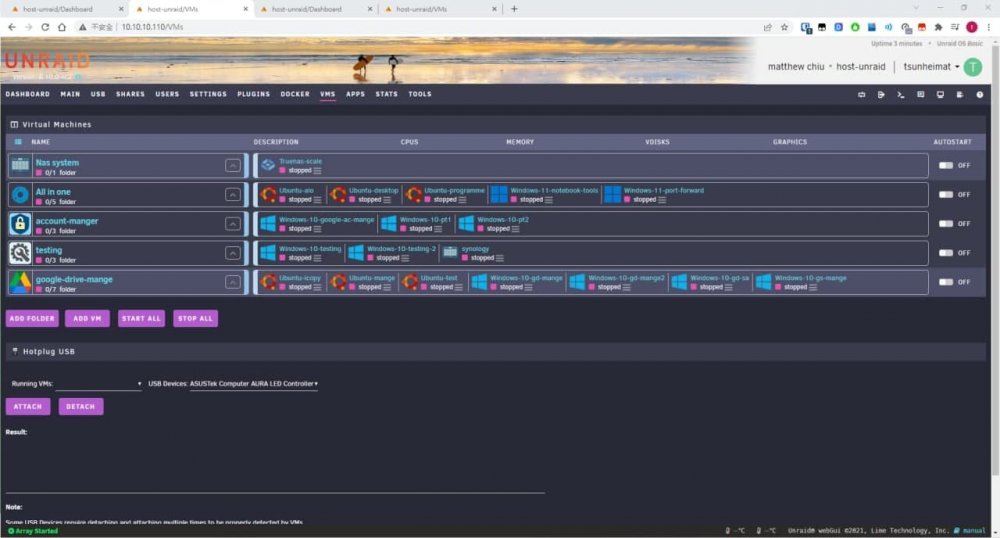Click the Windows-11-port-forward VM icon
The image size is (1000, 538).
[x=613, y=194]
